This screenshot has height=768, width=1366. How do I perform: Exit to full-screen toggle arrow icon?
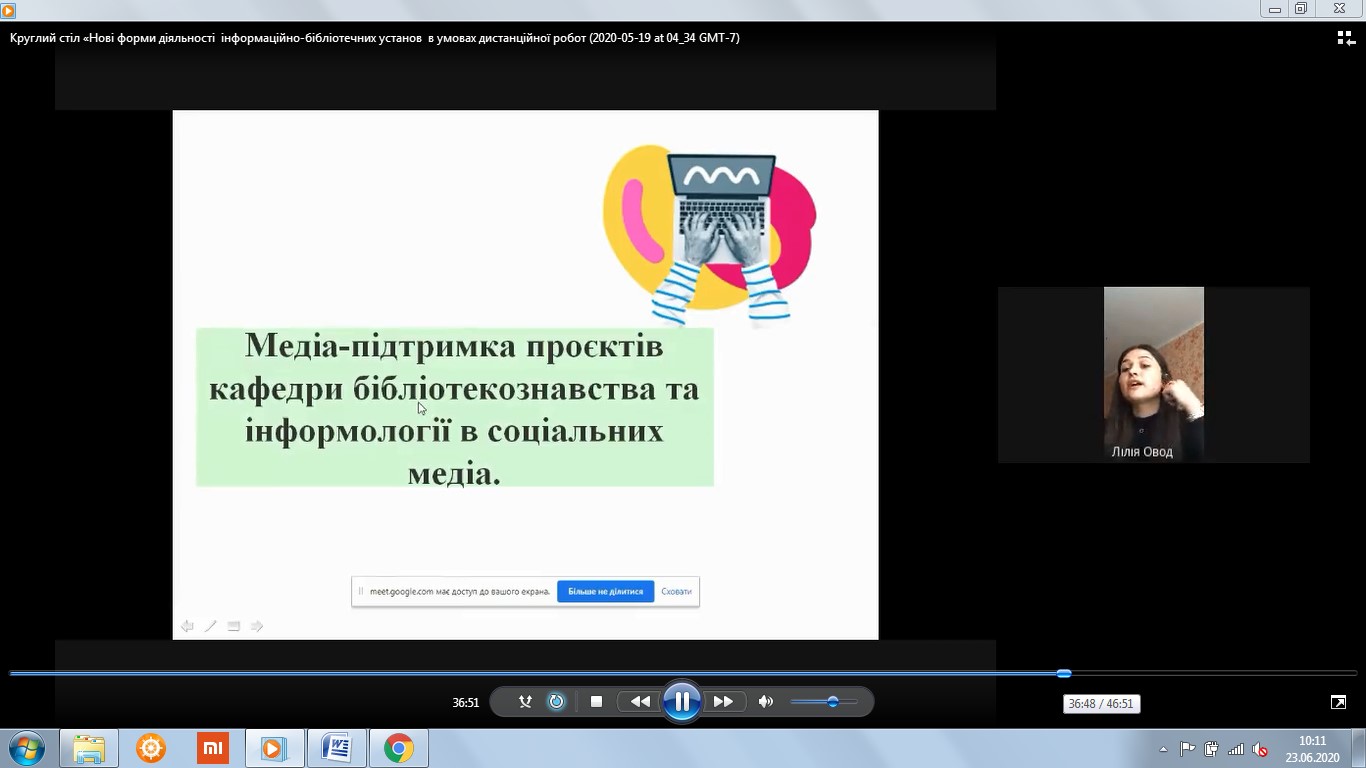pyautogui.click(x=1338, y=703)
